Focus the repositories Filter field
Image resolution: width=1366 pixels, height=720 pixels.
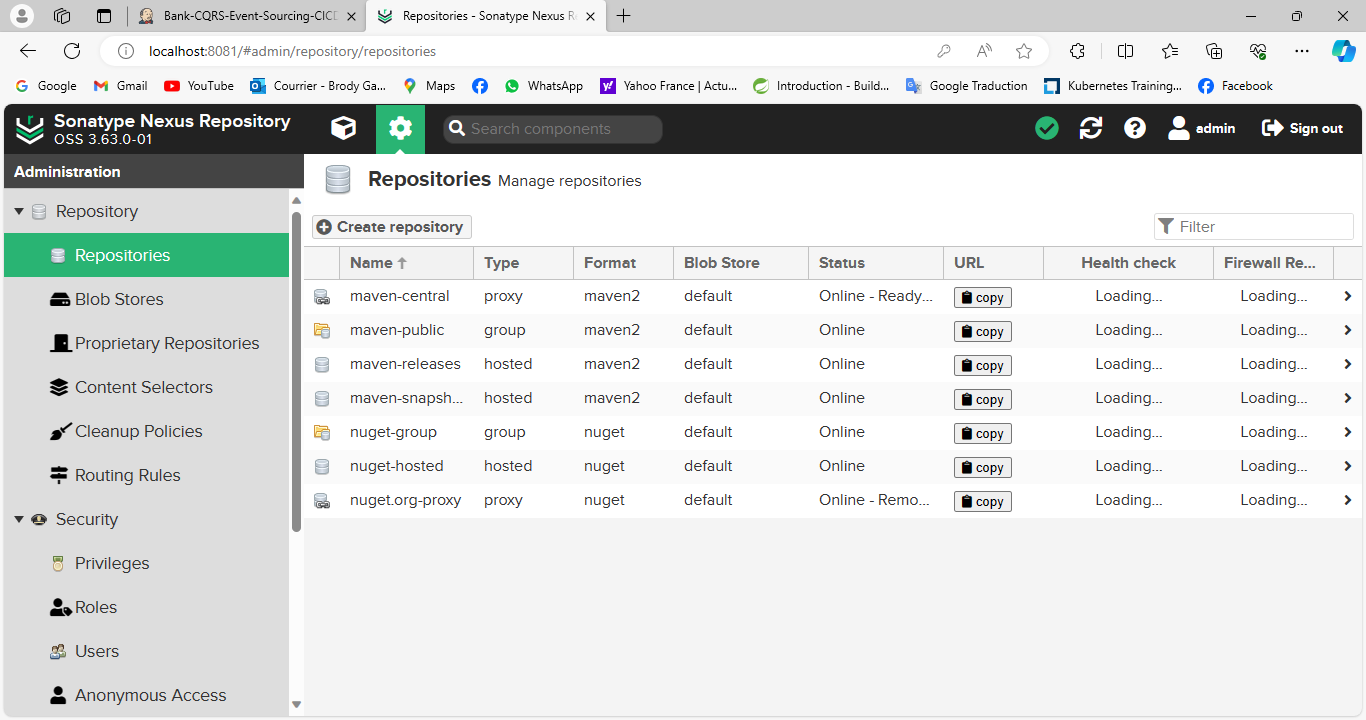coord(1254,227)
